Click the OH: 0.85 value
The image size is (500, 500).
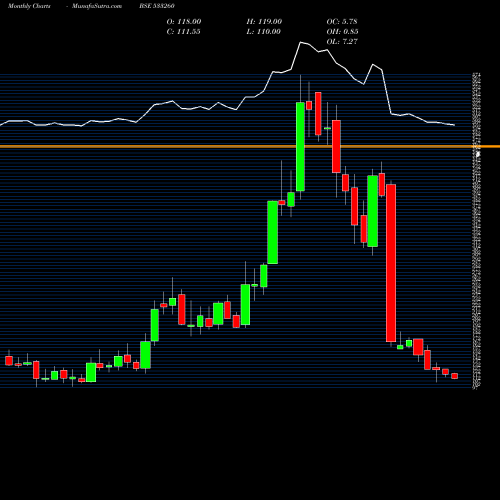(x=342, y=32)
